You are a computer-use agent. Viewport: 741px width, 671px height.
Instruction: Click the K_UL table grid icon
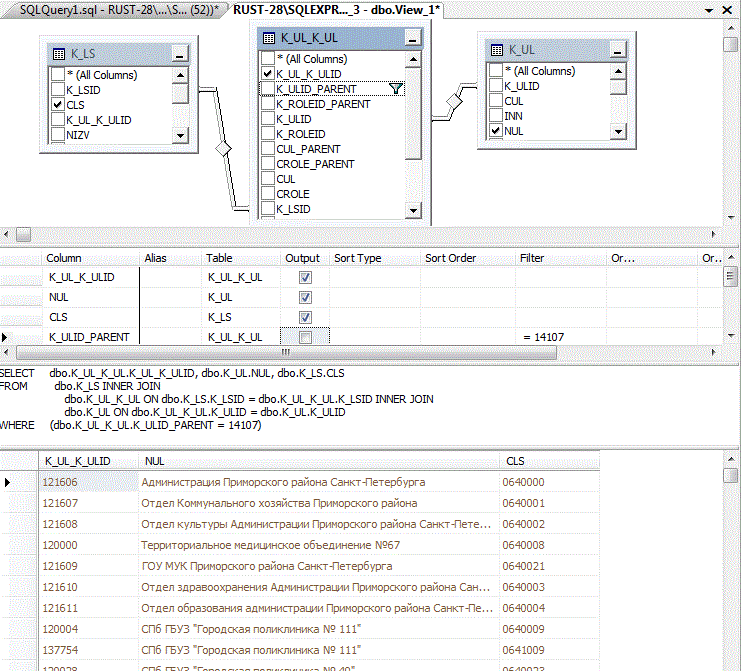(x=497, y=50)
